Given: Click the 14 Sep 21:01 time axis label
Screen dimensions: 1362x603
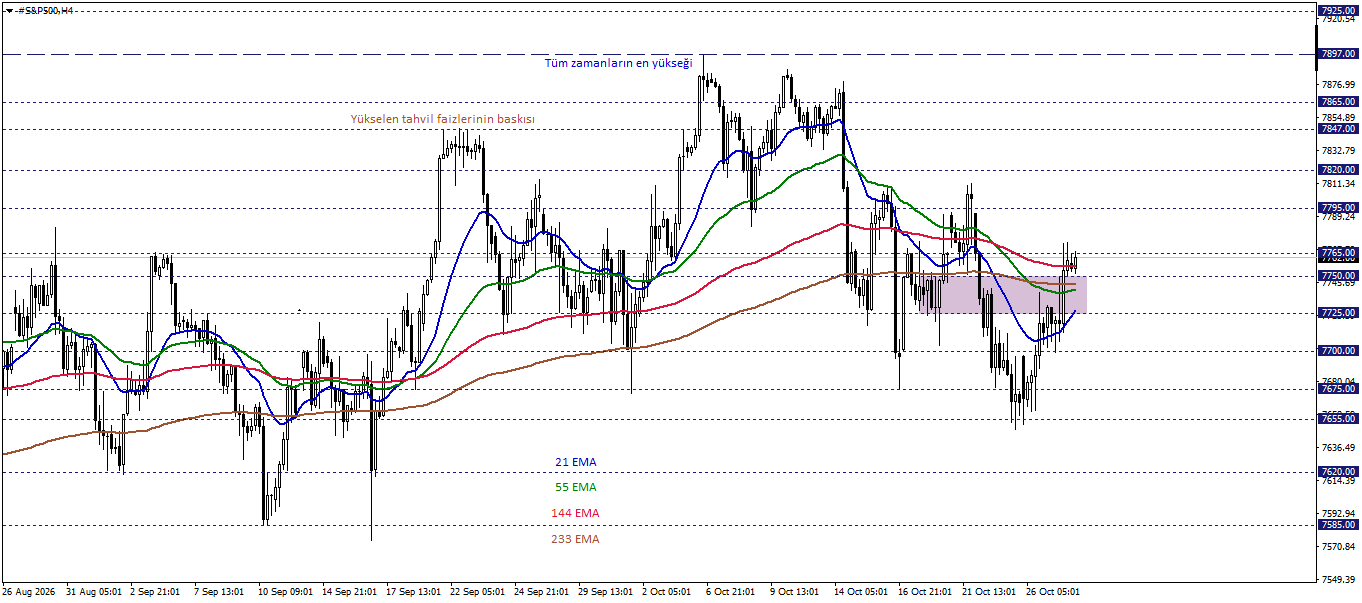Looking at the screenshot, I should [349, 592].
